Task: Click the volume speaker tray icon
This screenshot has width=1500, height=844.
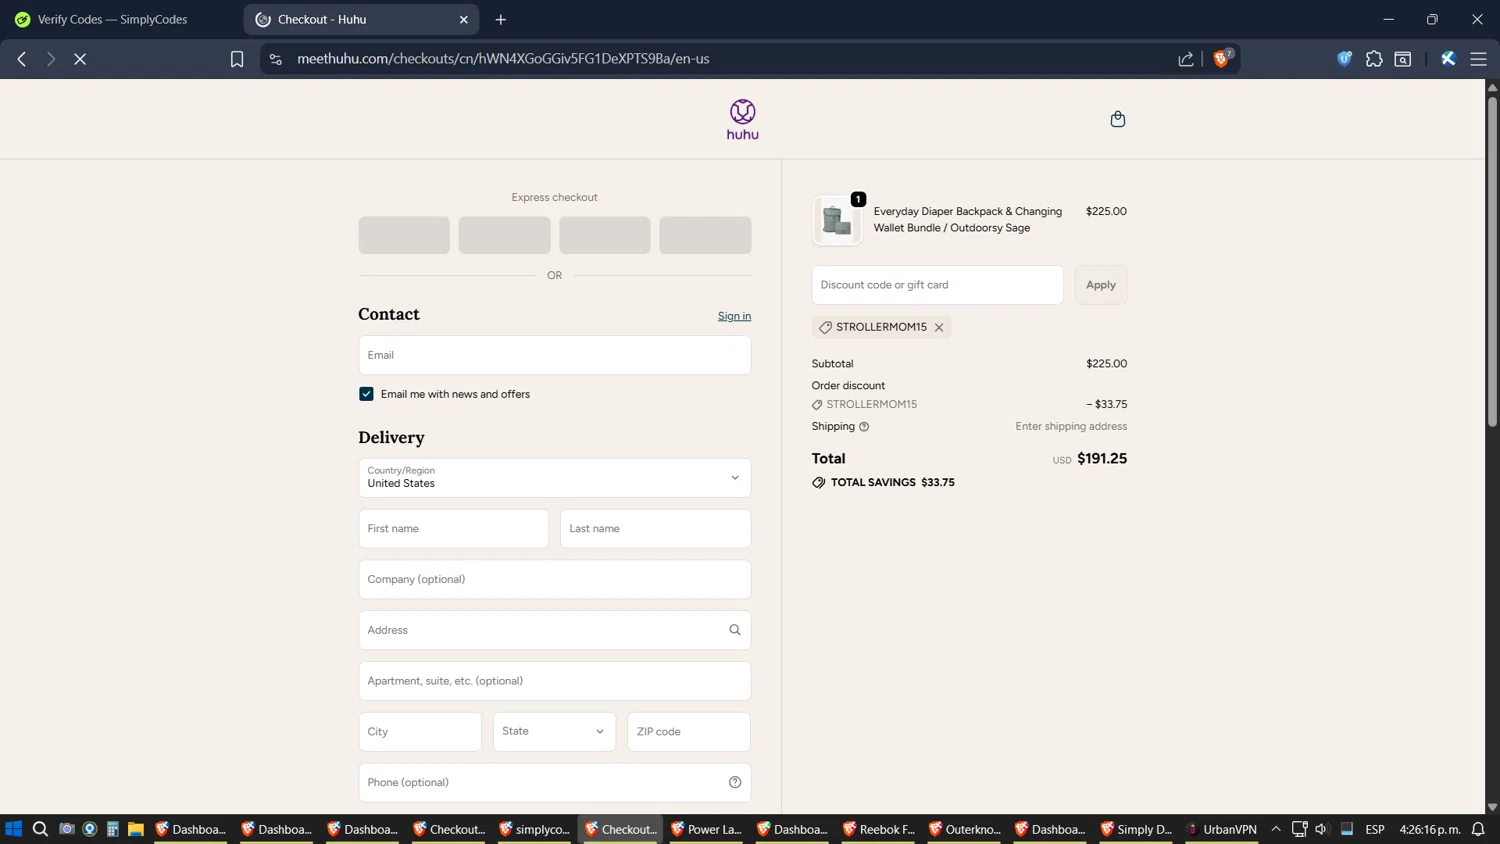Action: point(1321,829)
